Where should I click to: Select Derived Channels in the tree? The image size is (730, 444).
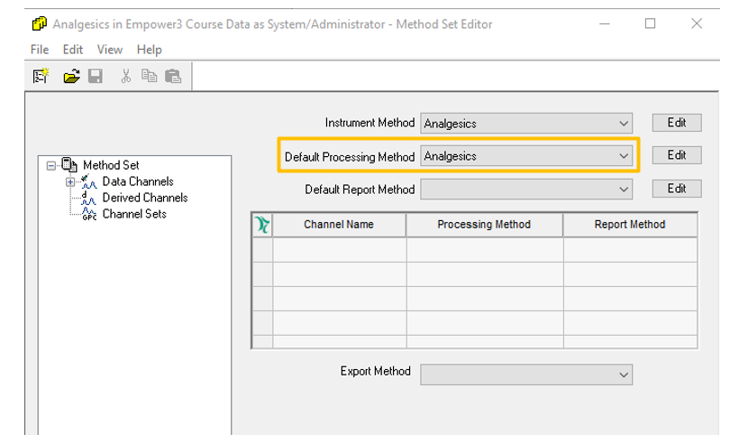pos(145,198)
